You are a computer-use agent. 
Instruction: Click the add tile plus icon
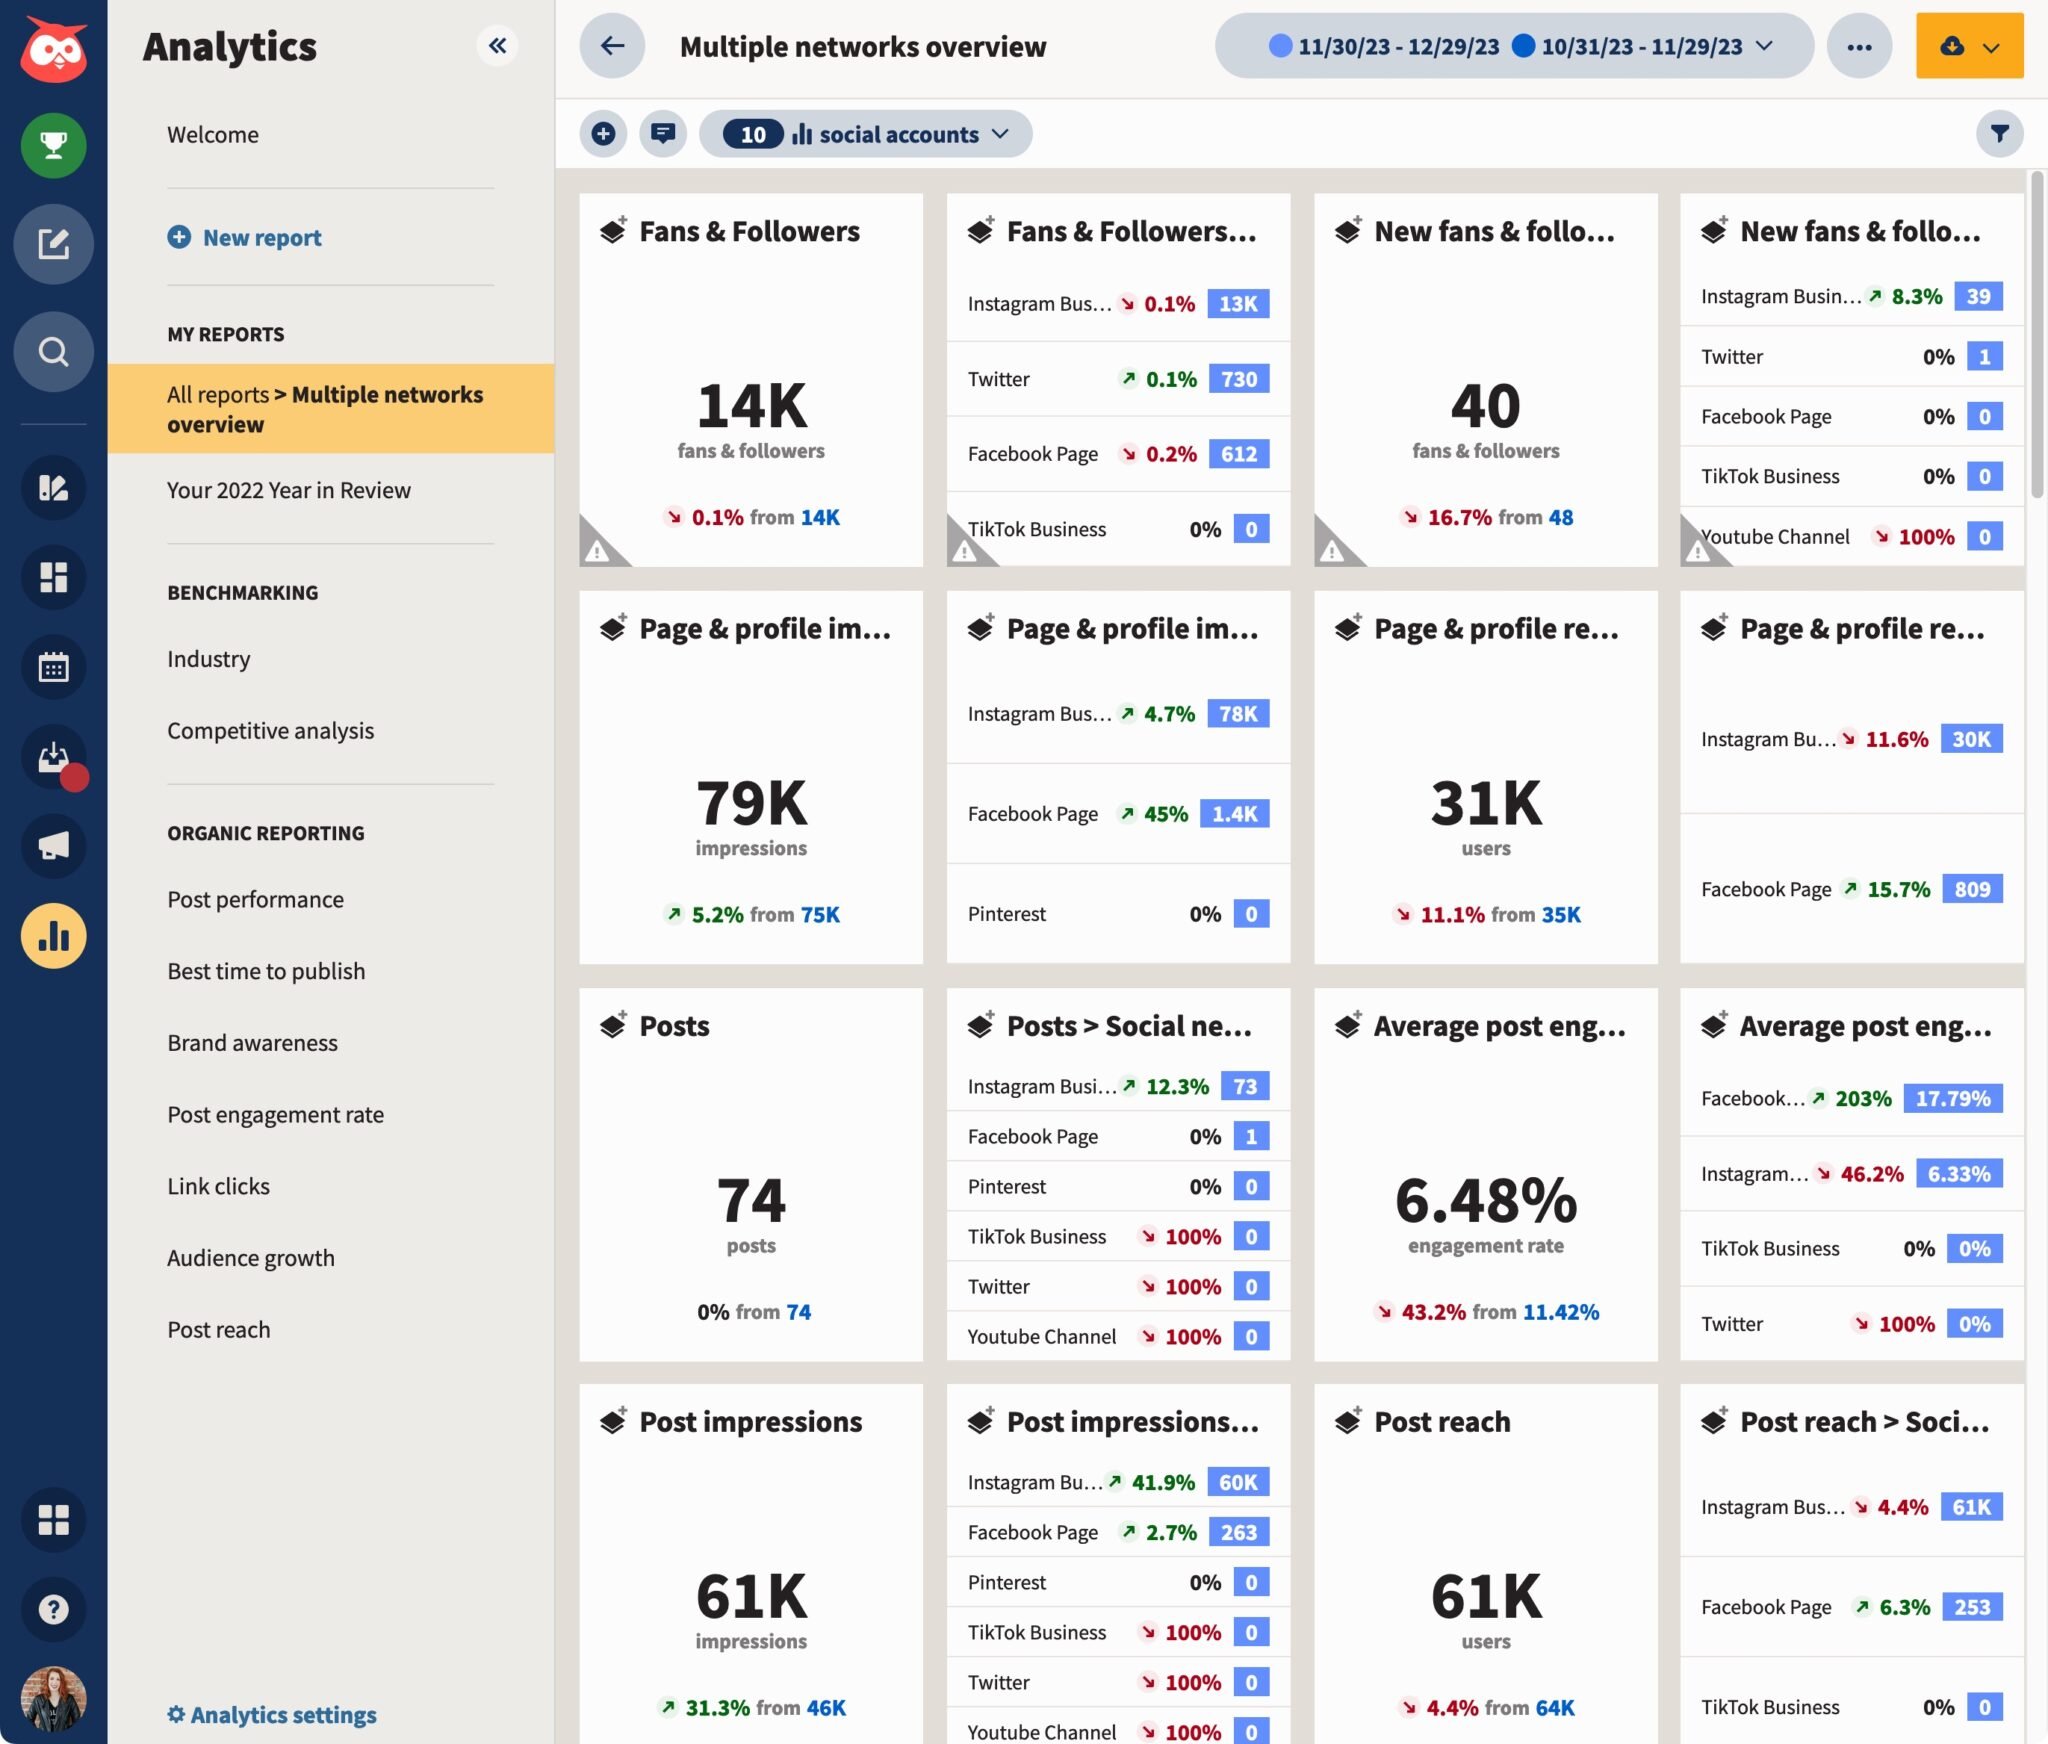click(x=603, y=133)
